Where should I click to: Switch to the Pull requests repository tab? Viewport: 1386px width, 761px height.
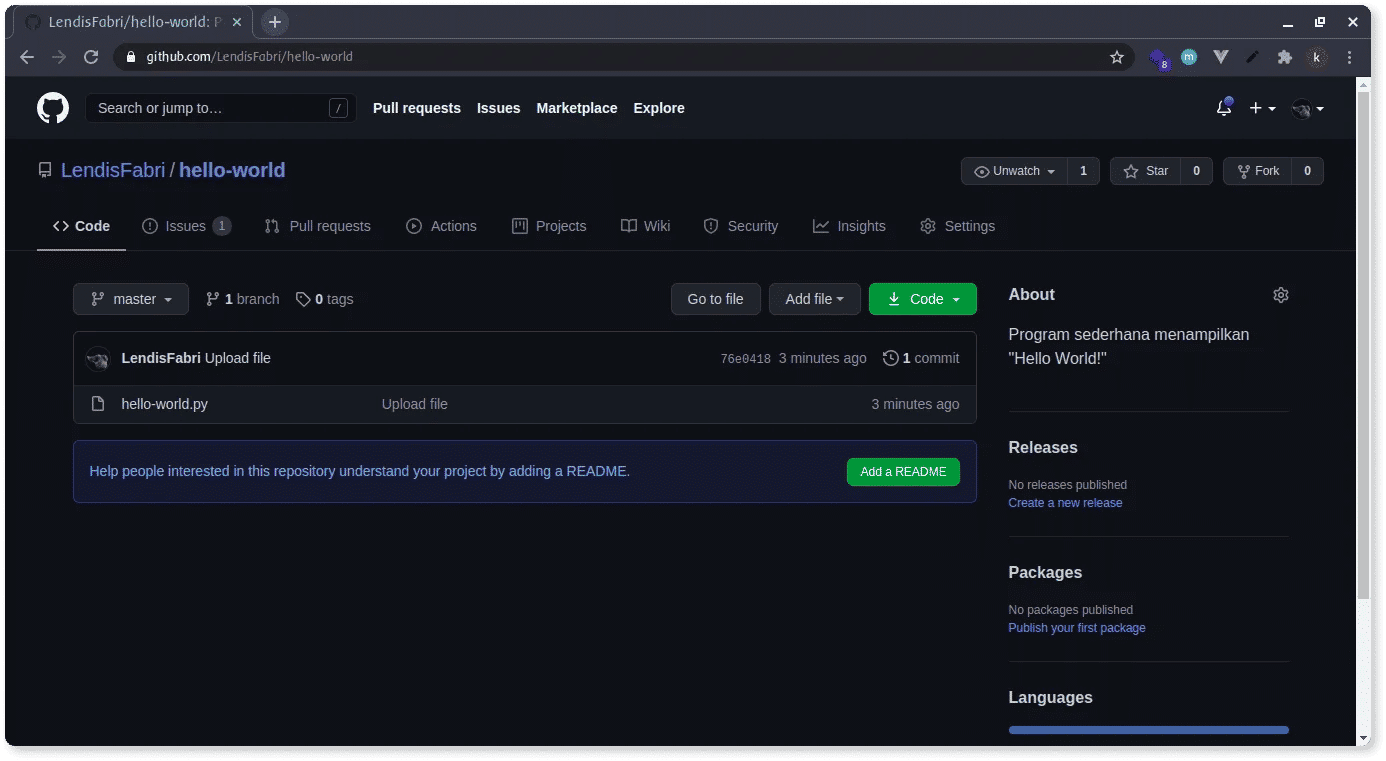[x=317, y=226]
